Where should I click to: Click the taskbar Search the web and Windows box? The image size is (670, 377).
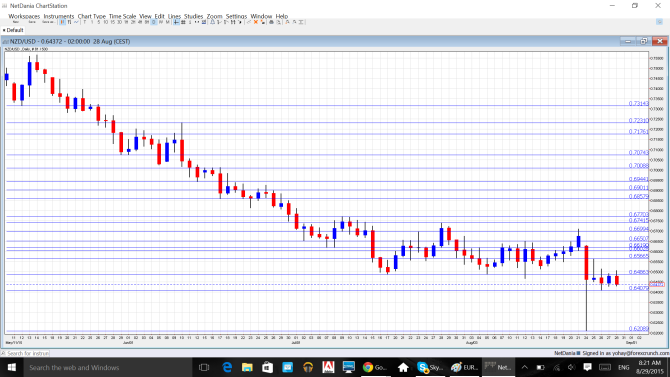pos(107,368)
